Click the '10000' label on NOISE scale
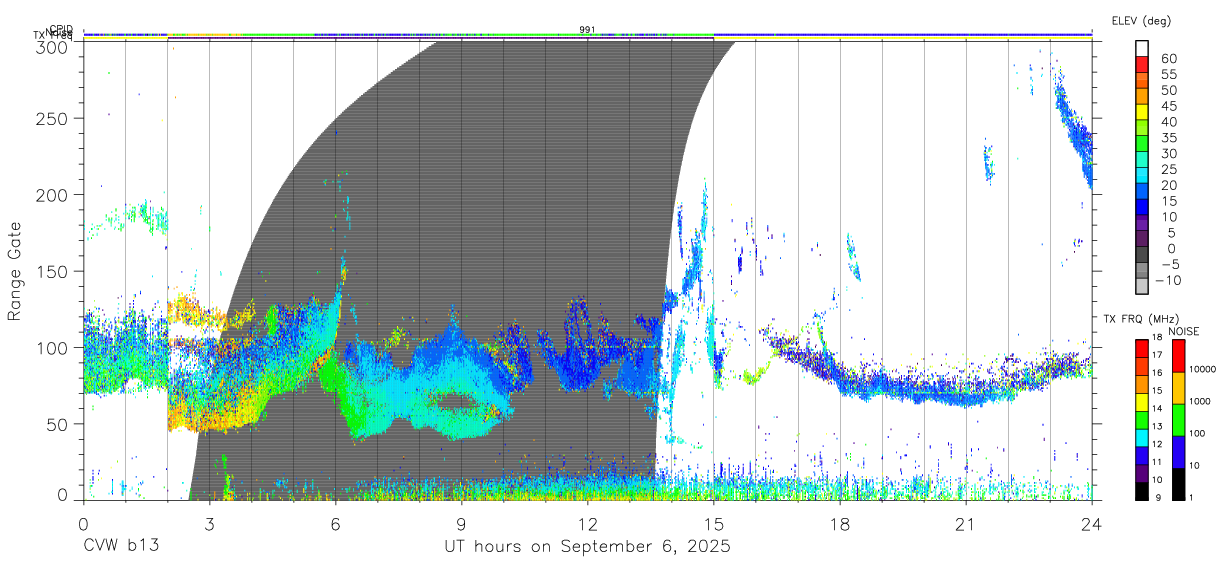The height and width of the screenshot is (567, 1228). point(1202,370)
